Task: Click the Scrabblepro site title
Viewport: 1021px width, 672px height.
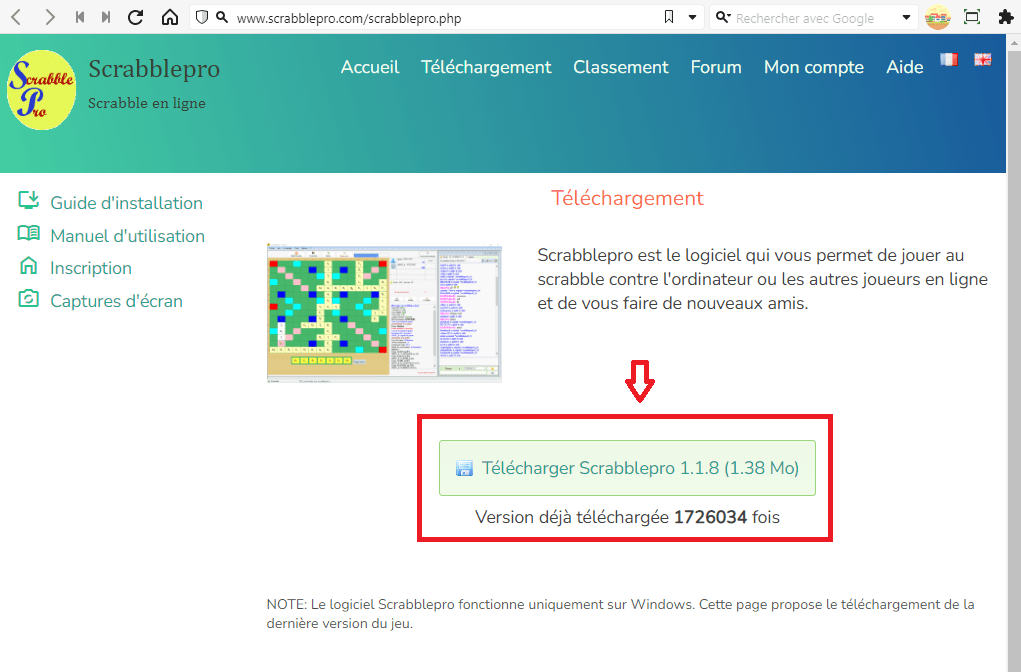Action: click(154, 68)
